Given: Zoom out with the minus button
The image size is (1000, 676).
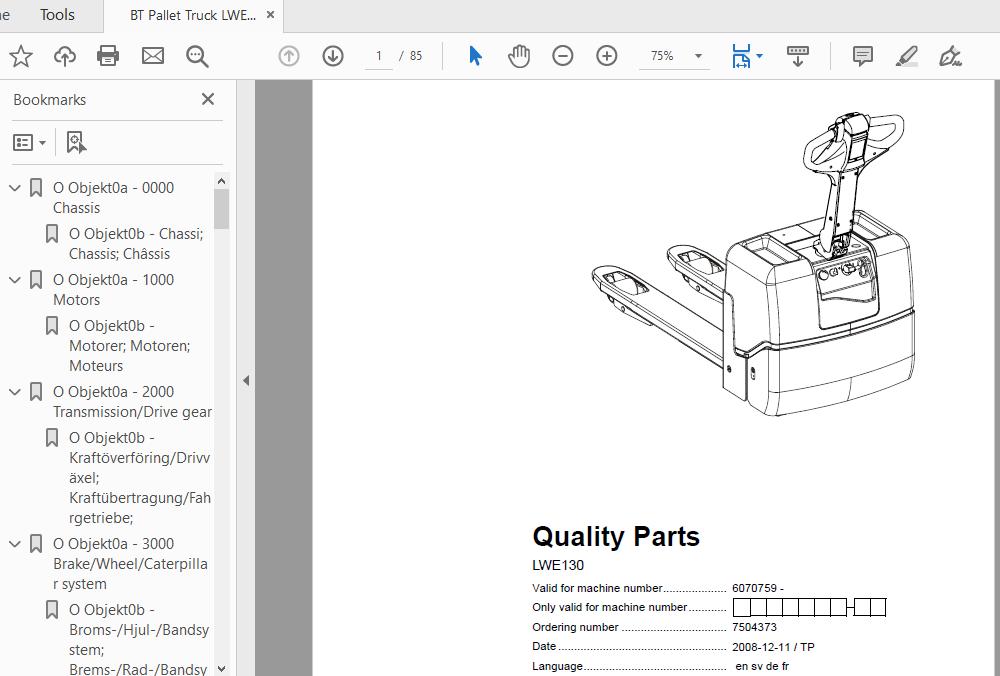Looking at the screenshot, I should tap(563, 56).
